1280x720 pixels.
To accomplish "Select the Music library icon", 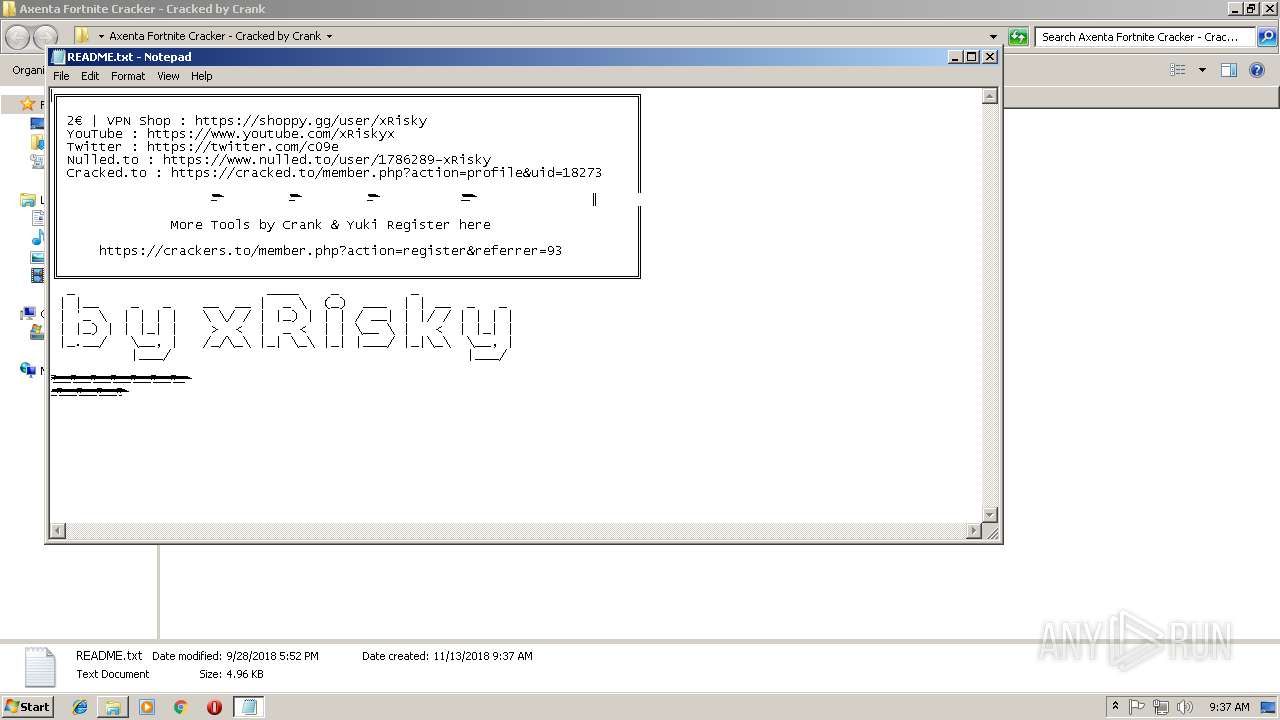I will (x=38, y=238).
